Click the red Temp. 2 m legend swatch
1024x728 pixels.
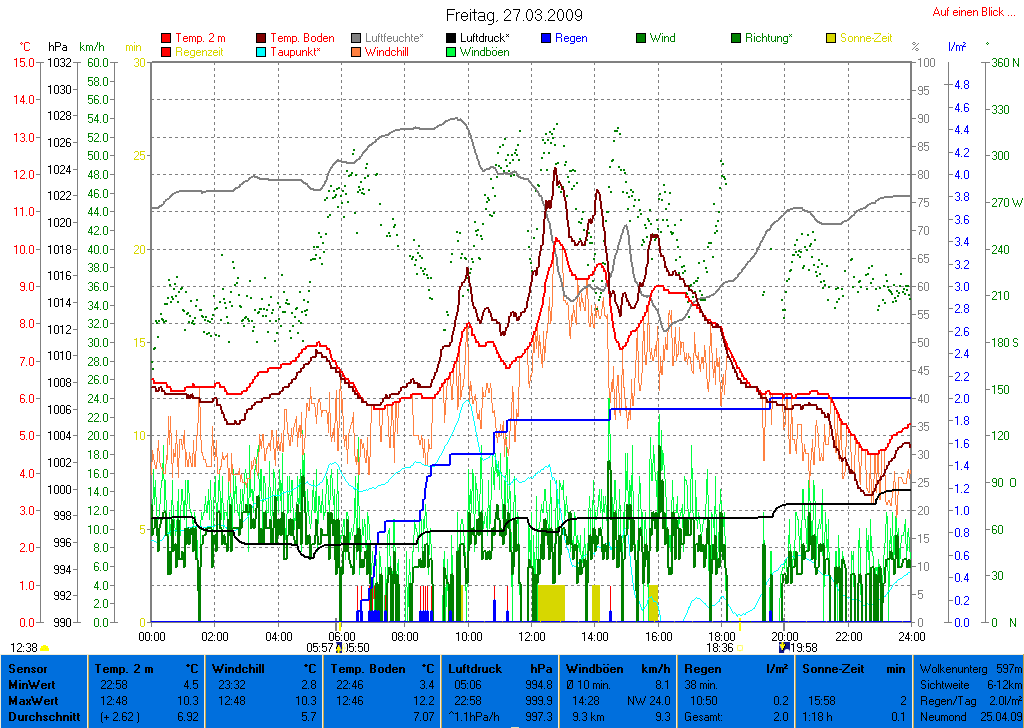pos(166,38)
